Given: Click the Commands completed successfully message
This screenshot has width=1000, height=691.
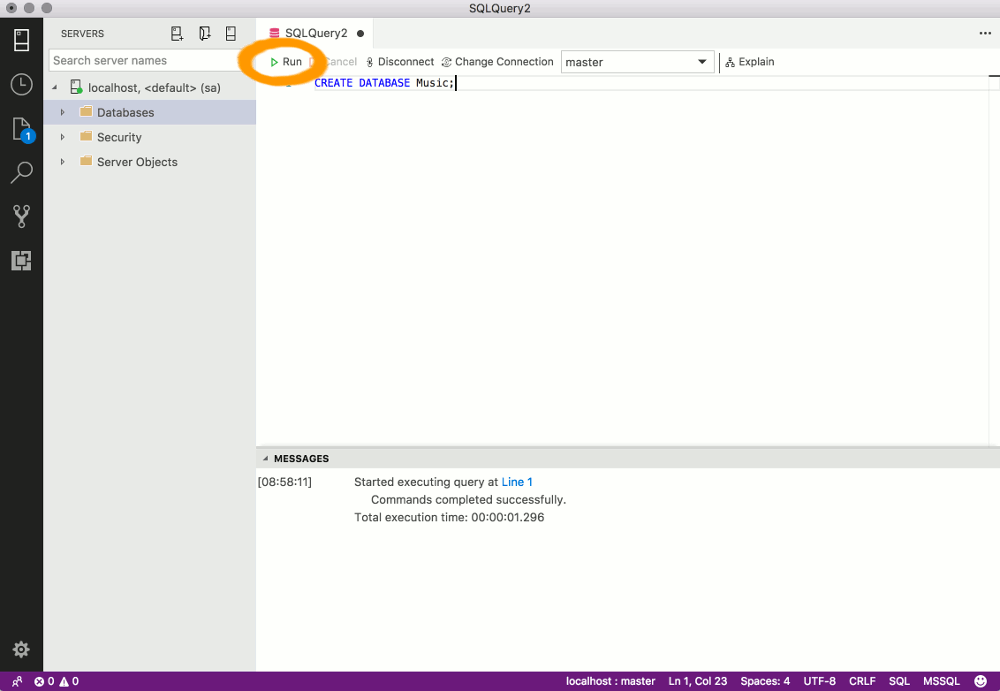Looking at the screenshot, I should 468,500.
